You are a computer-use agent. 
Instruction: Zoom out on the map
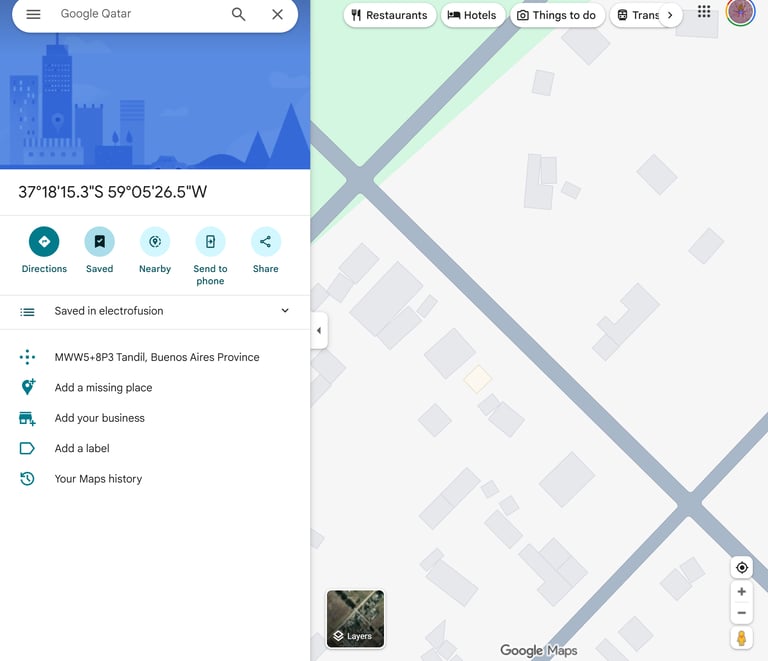[x=742, y=613]
